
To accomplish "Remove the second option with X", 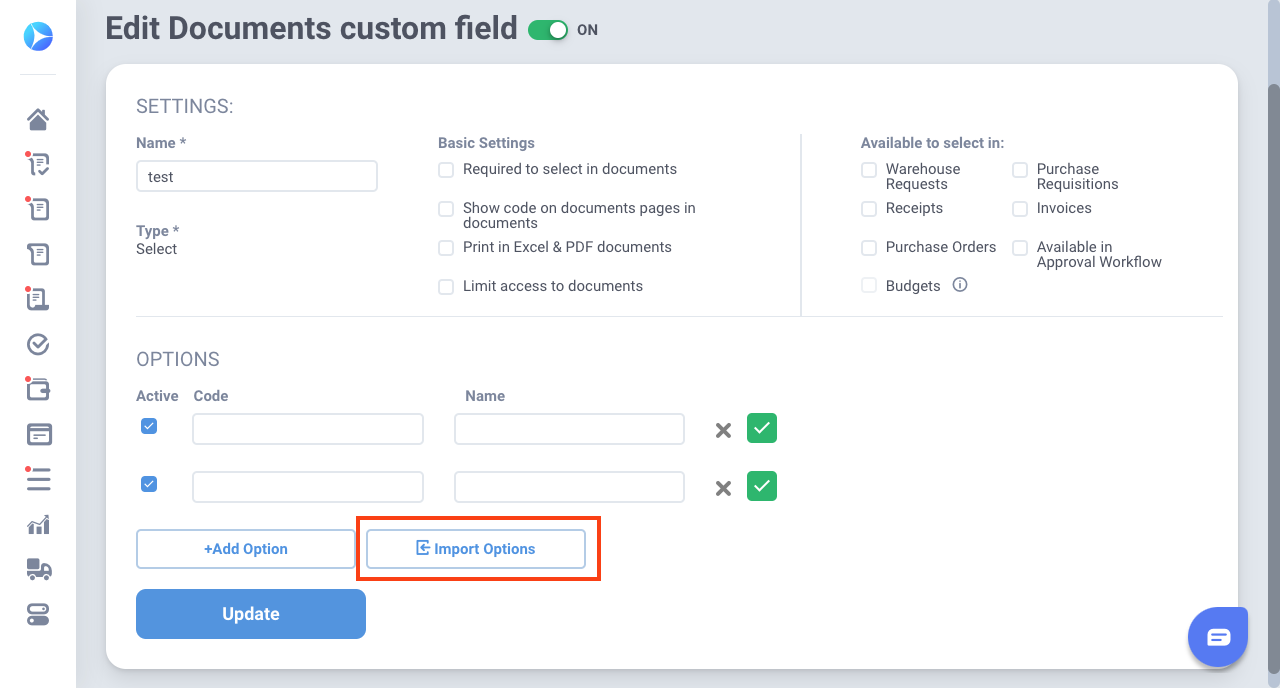I will click(x=723, y=488).
